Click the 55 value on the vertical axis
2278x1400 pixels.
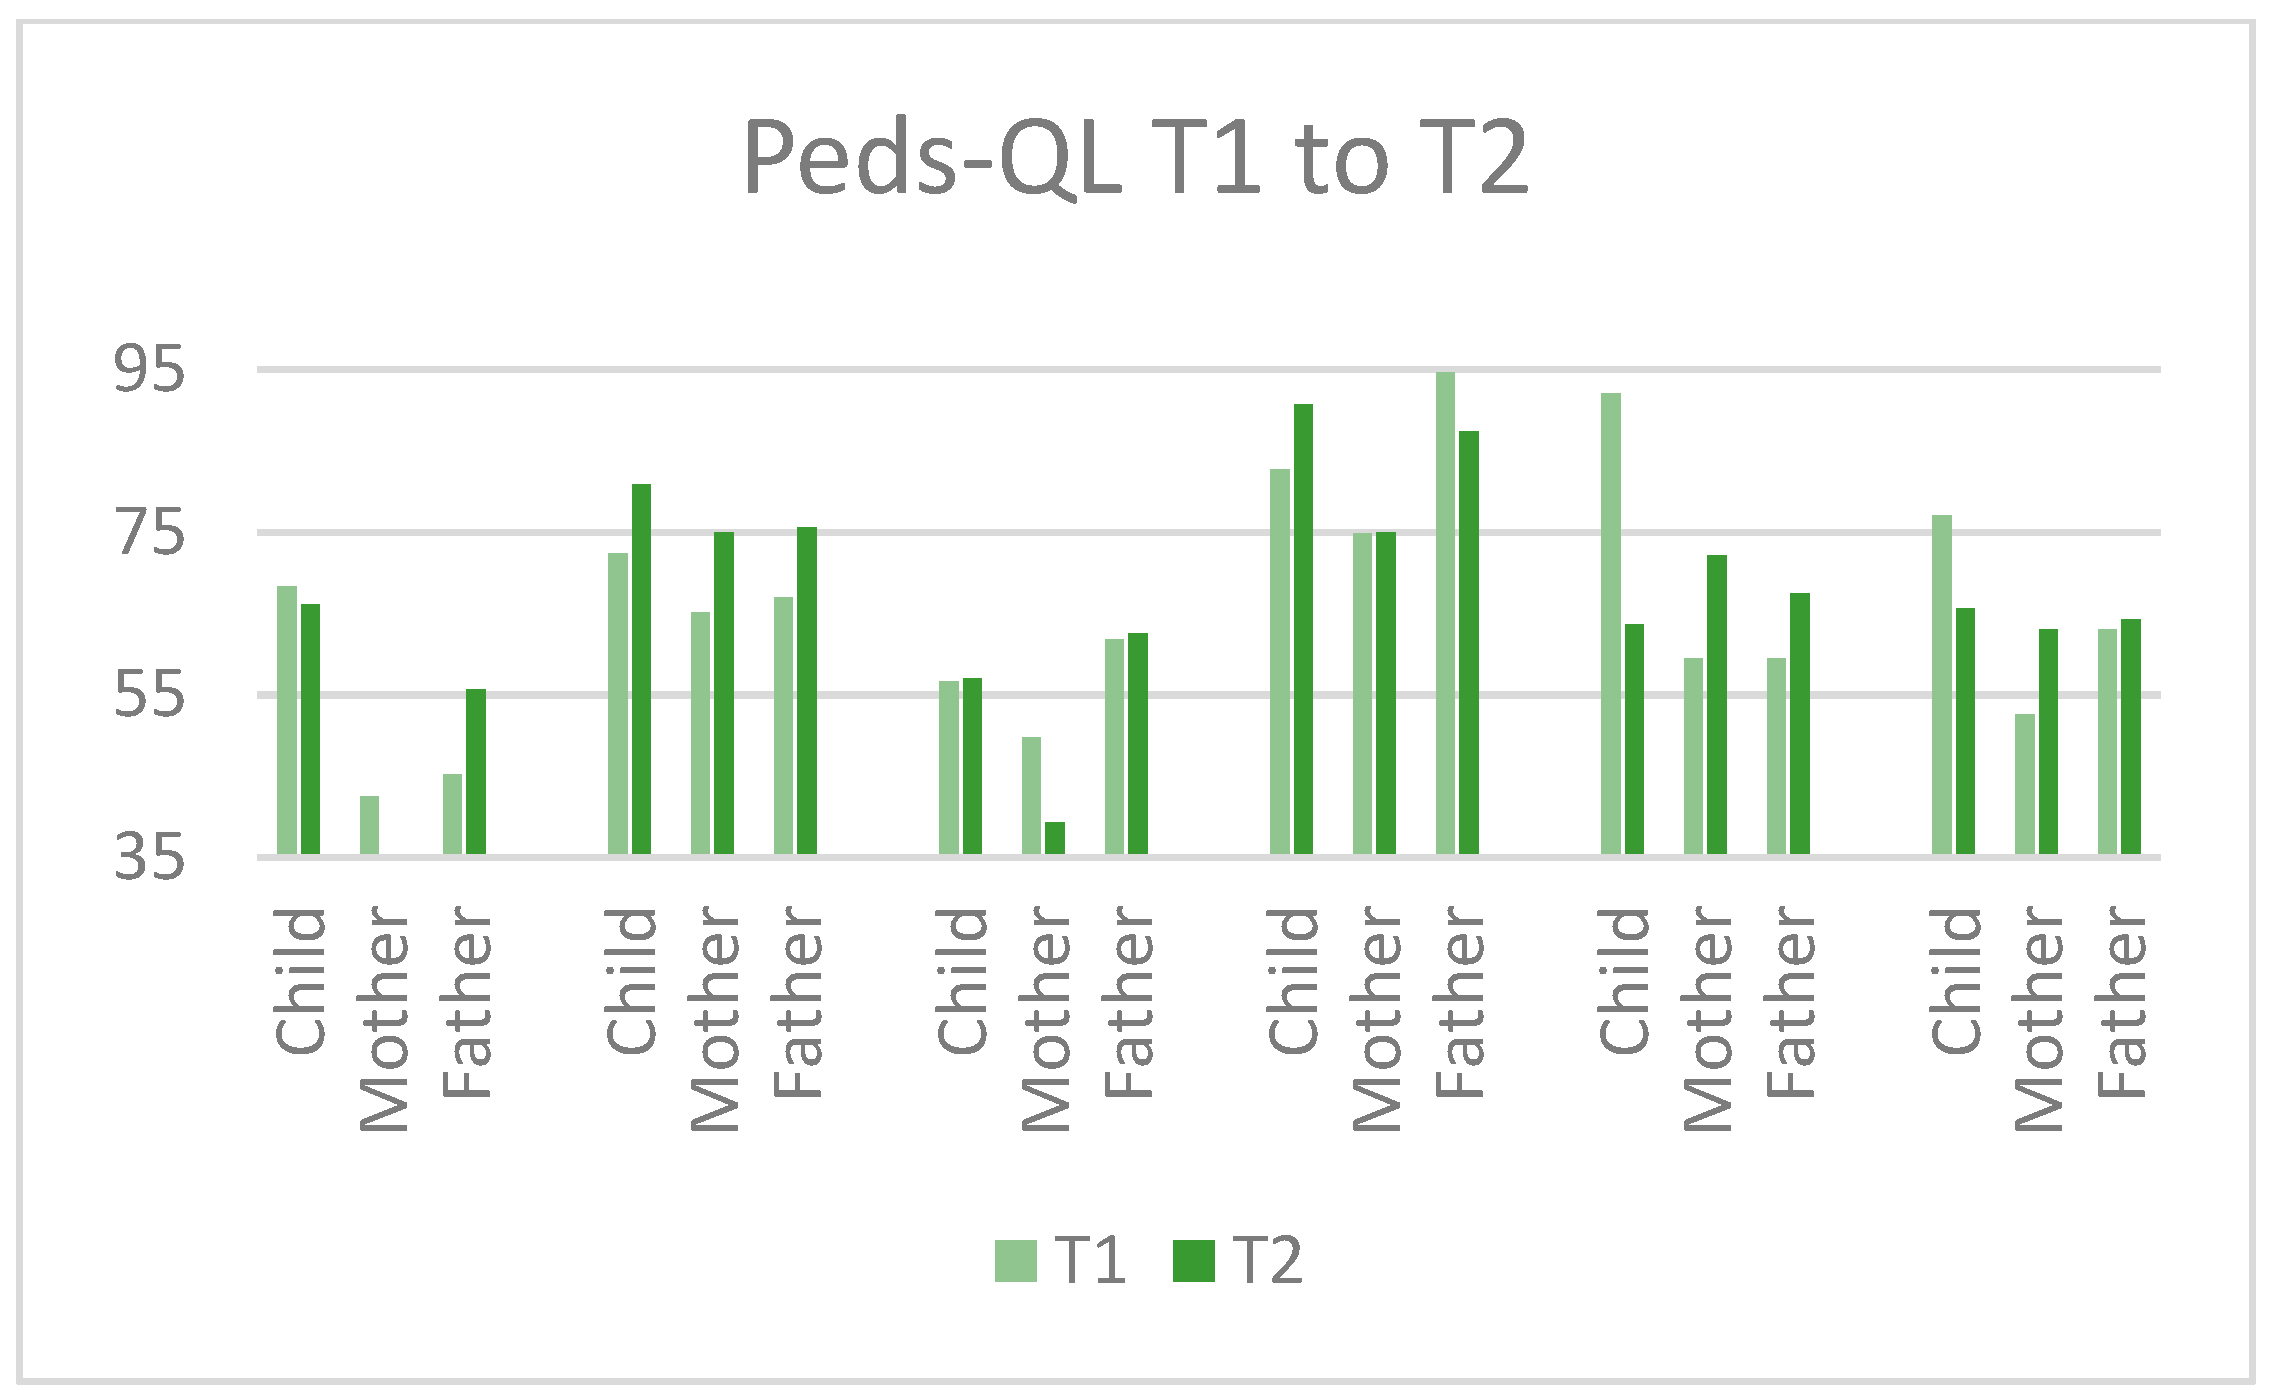[150, 694]
